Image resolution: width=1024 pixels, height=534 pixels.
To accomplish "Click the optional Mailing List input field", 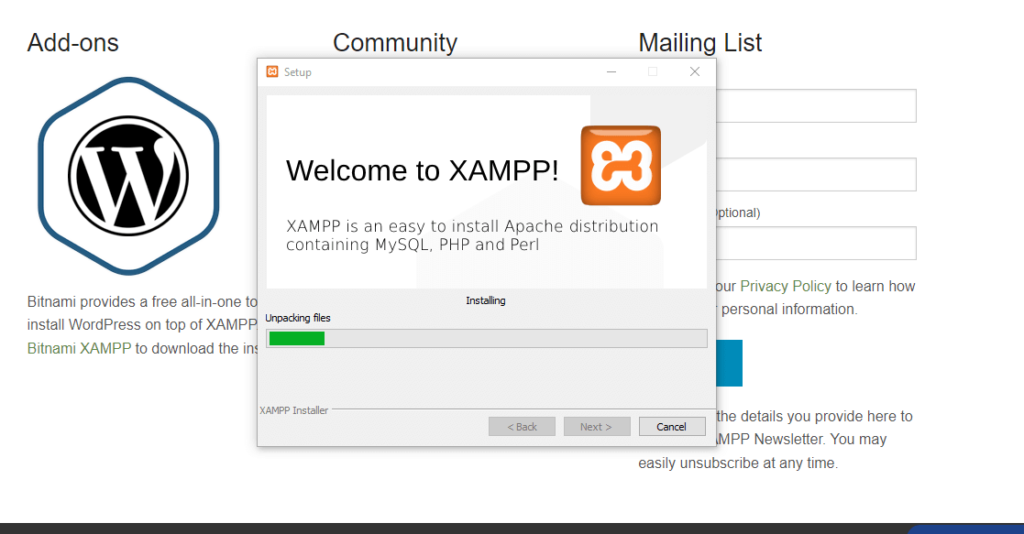I will pos(816,243).
